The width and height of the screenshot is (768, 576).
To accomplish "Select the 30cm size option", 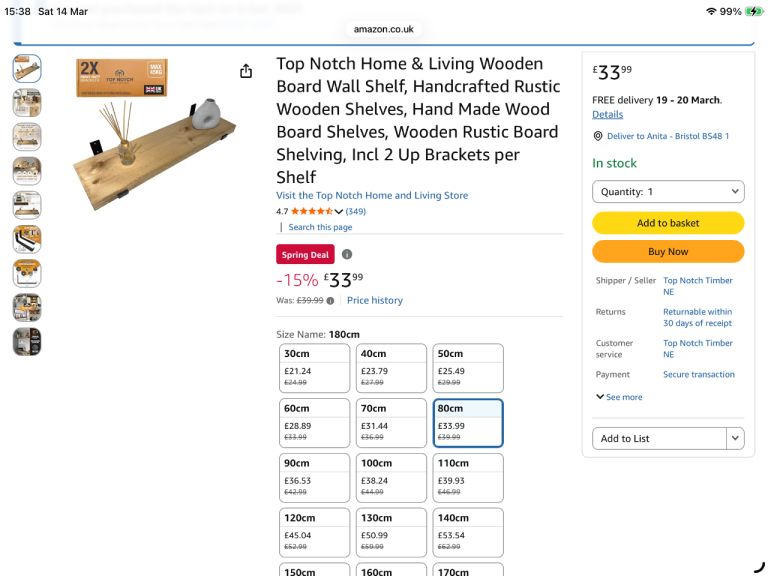I will [x=314, y=368].
